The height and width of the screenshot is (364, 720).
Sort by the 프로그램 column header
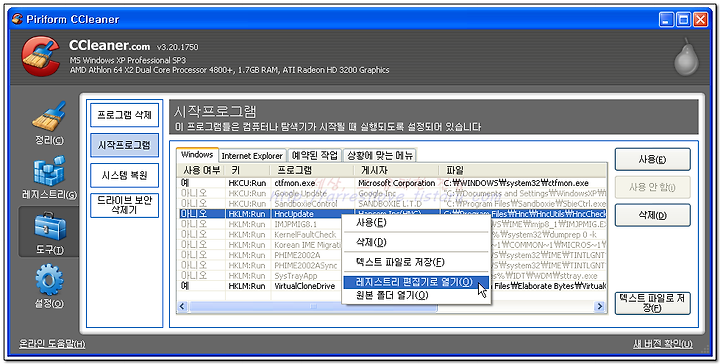click(312, 170)
